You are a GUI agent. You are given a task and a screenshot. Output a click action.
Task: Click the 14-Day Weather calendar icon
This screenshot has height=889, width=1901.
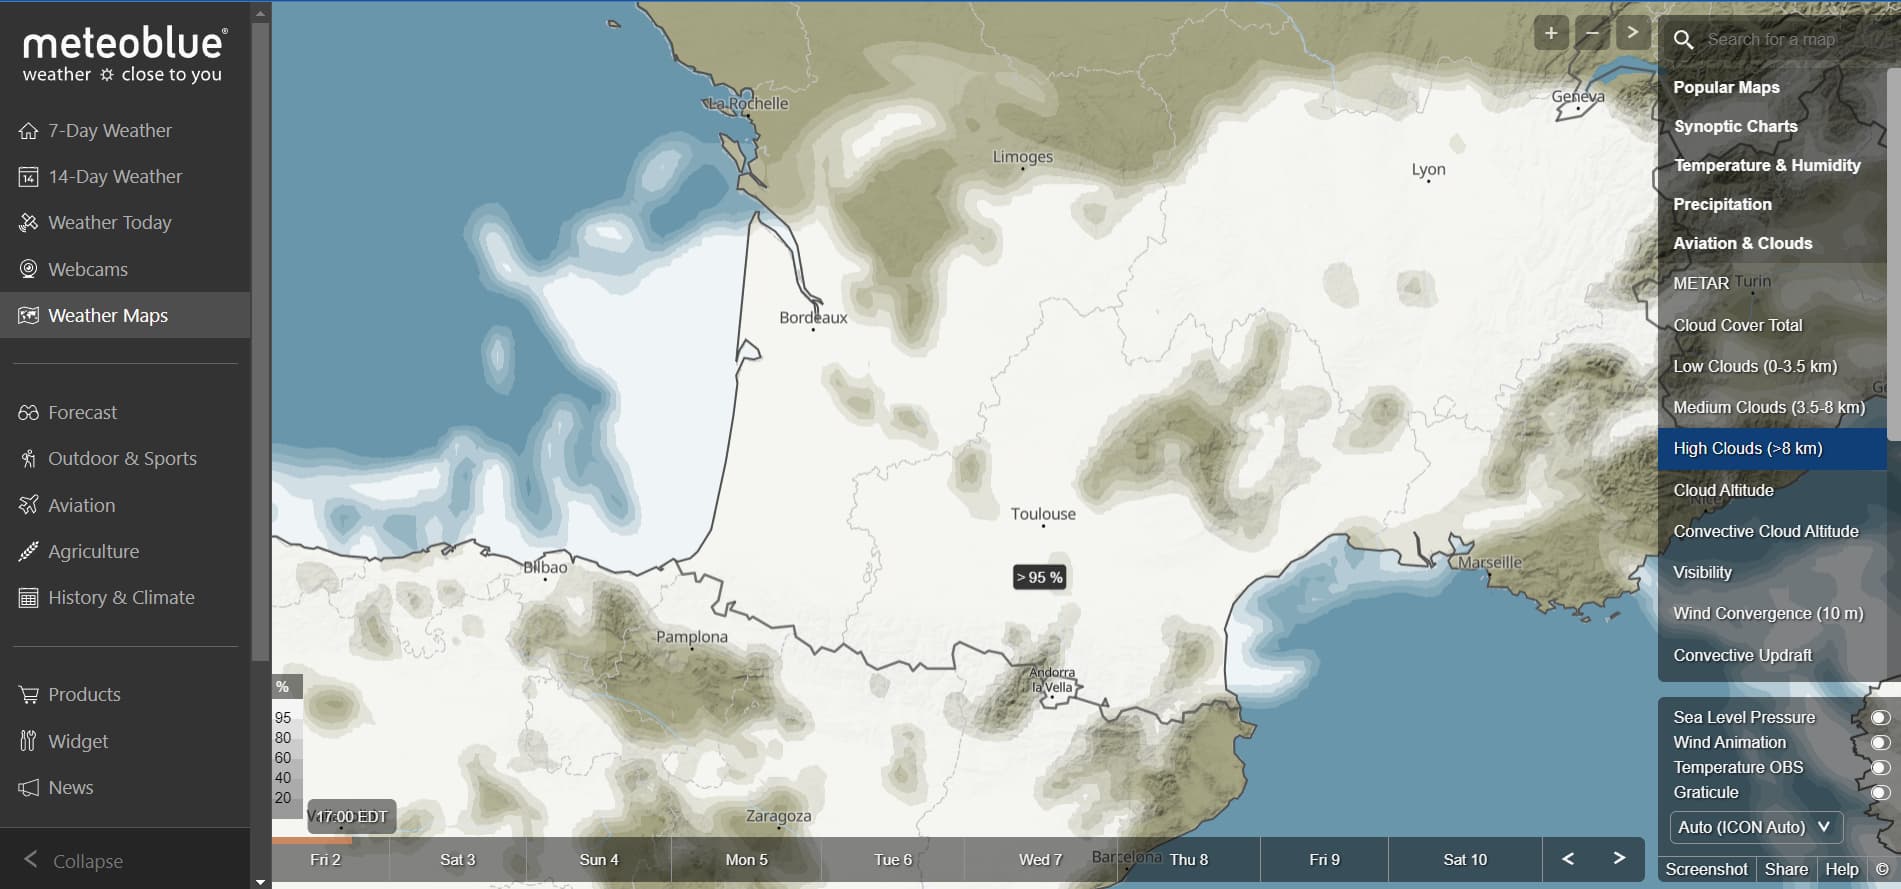click(28, 177)
